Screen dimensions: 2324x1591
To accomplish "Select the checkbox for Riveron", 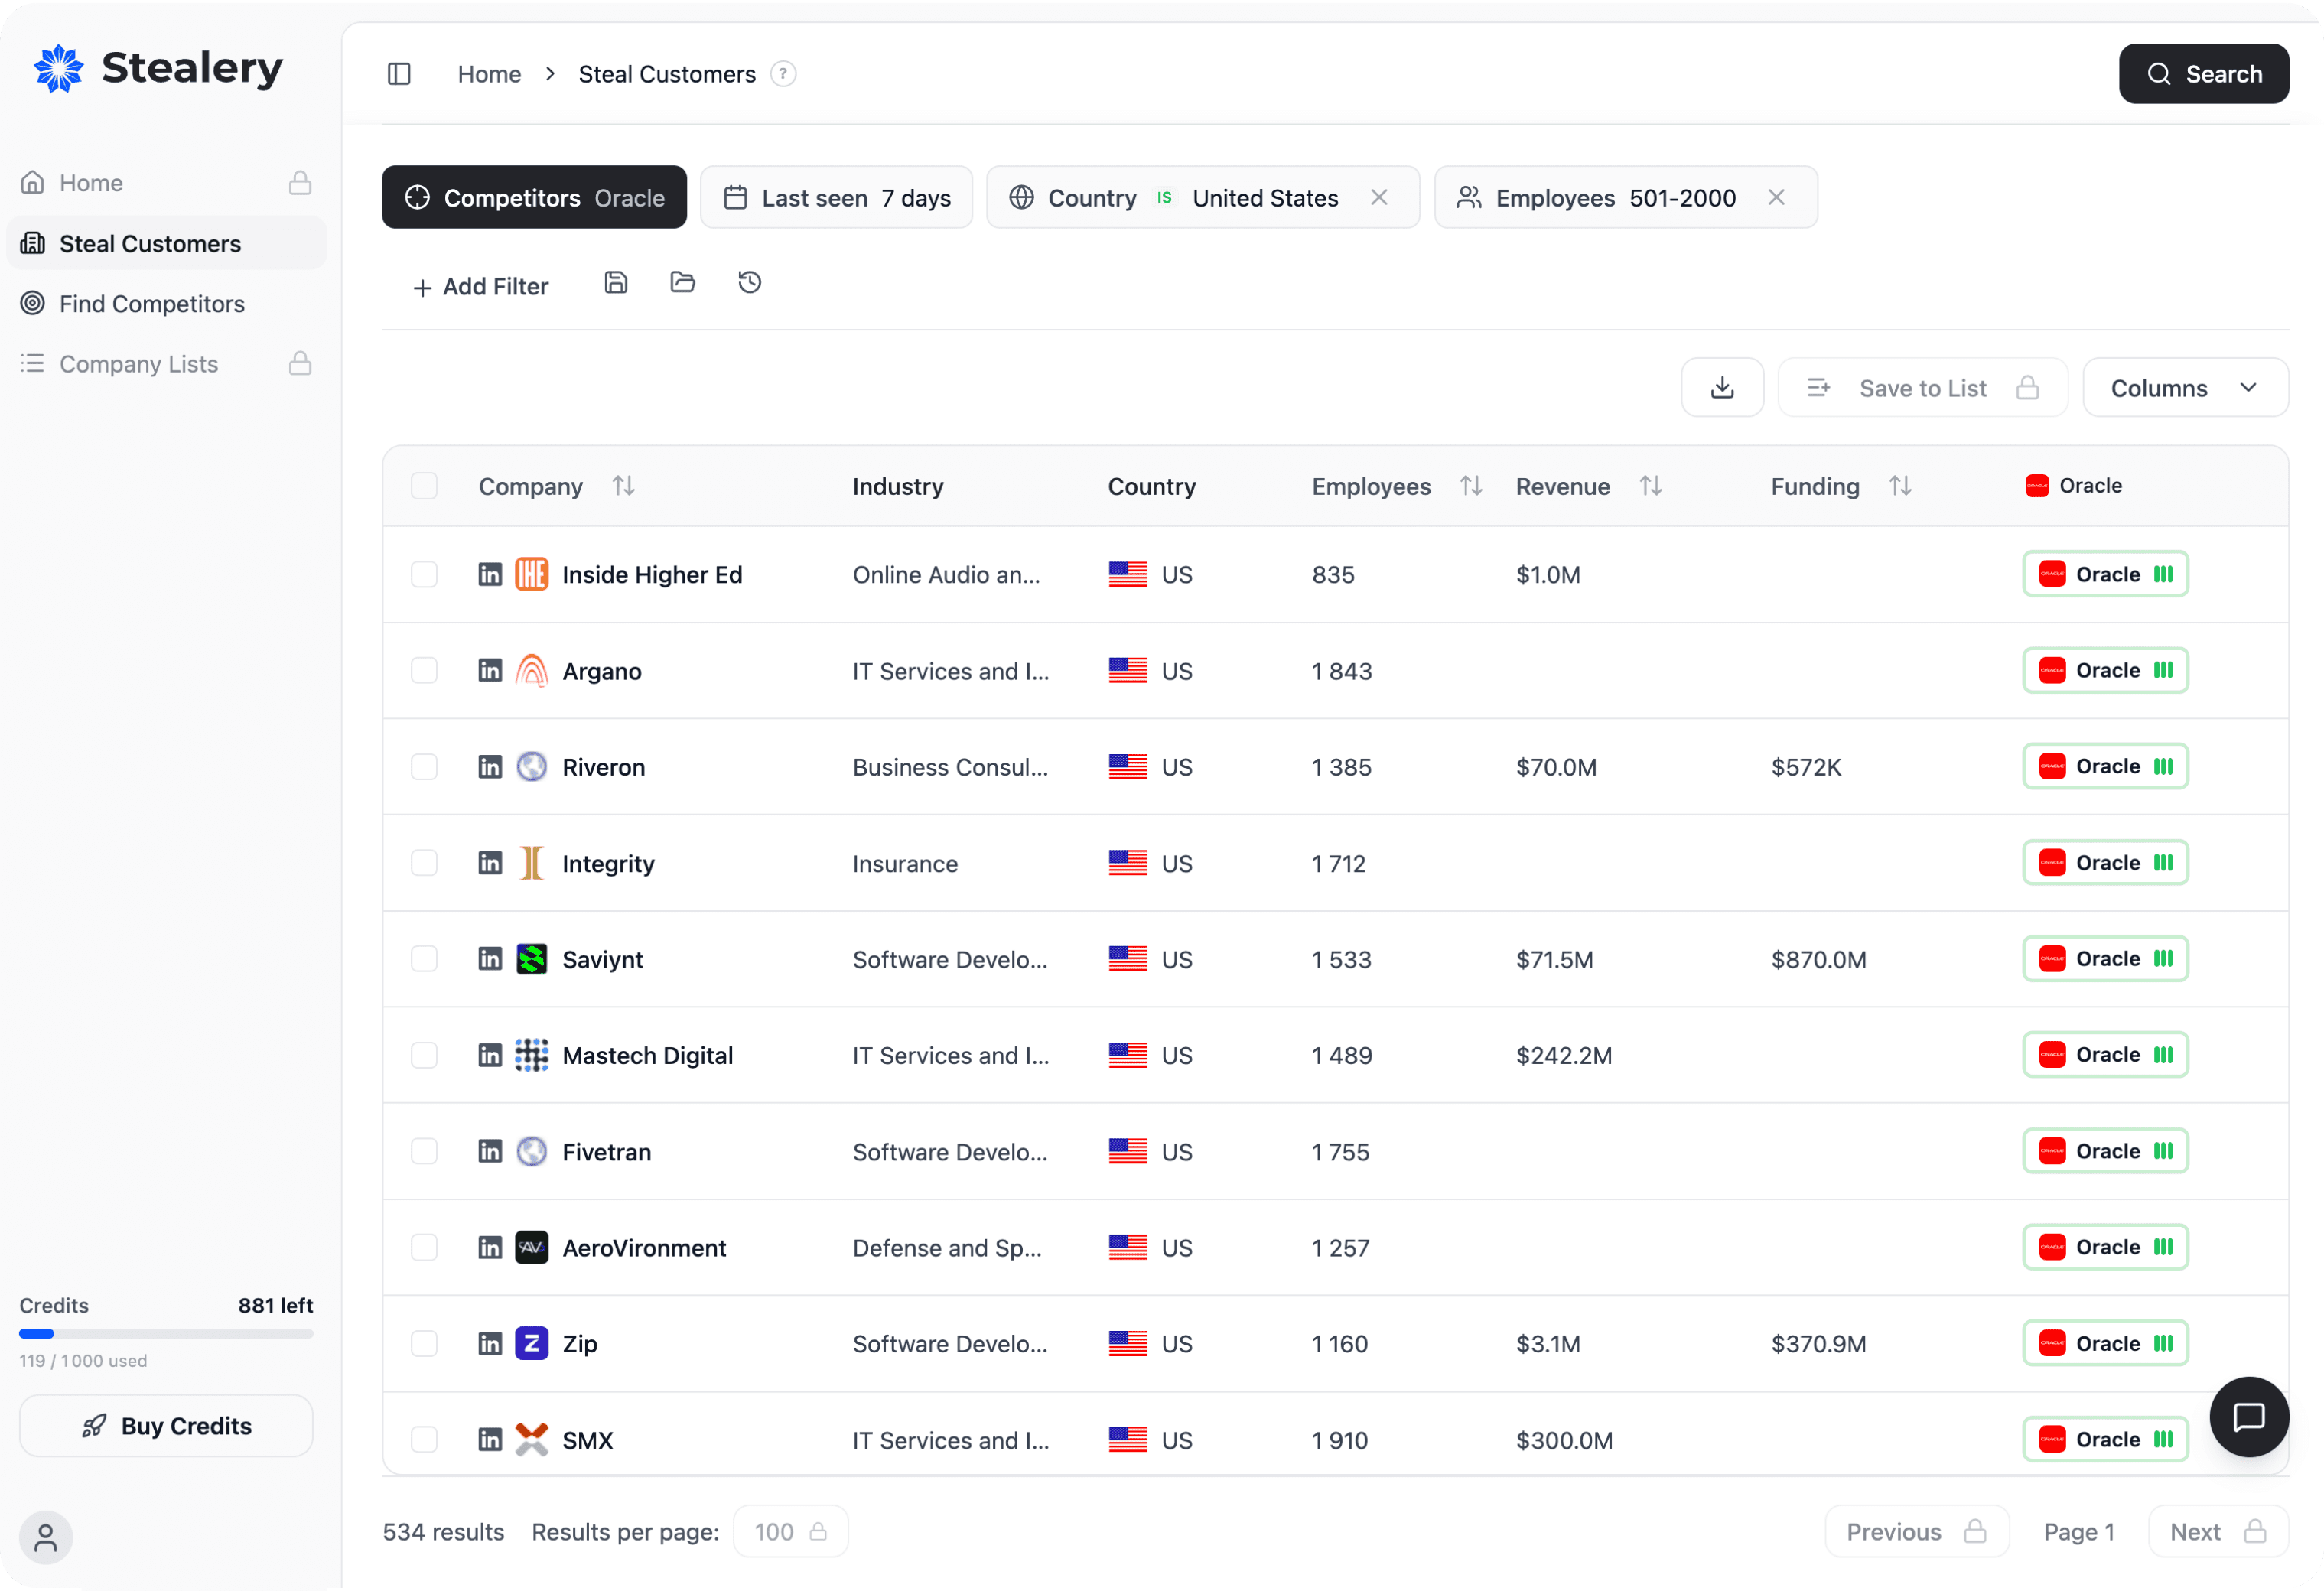I will pos(424,766).
